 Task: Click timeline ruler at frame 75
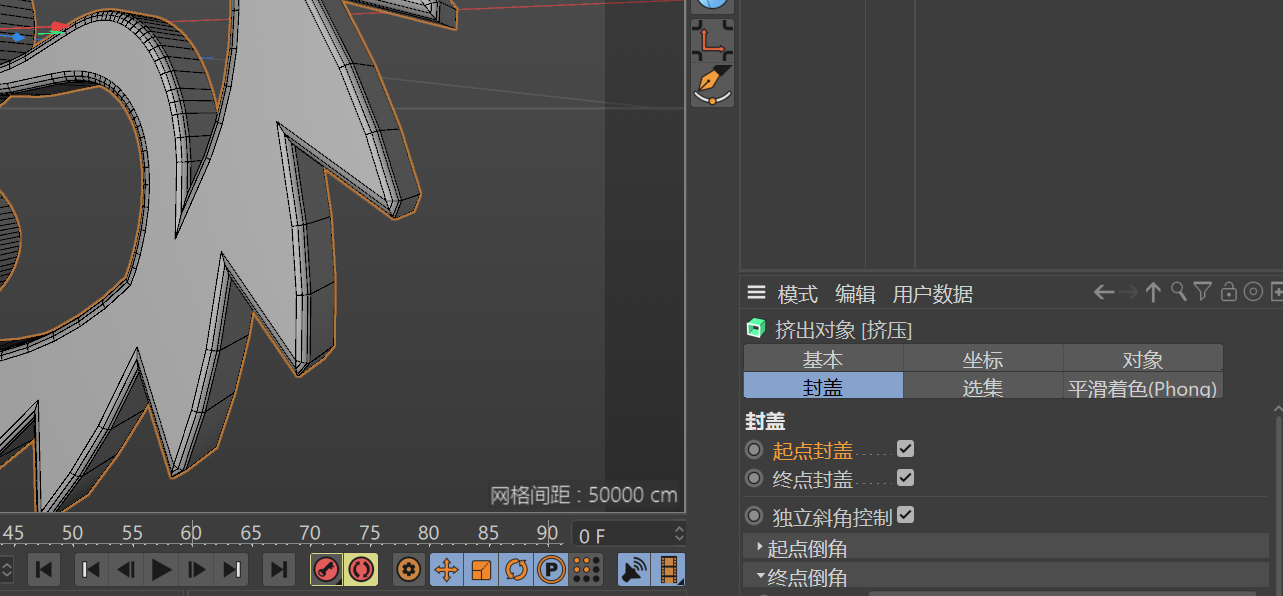point(370,532)
